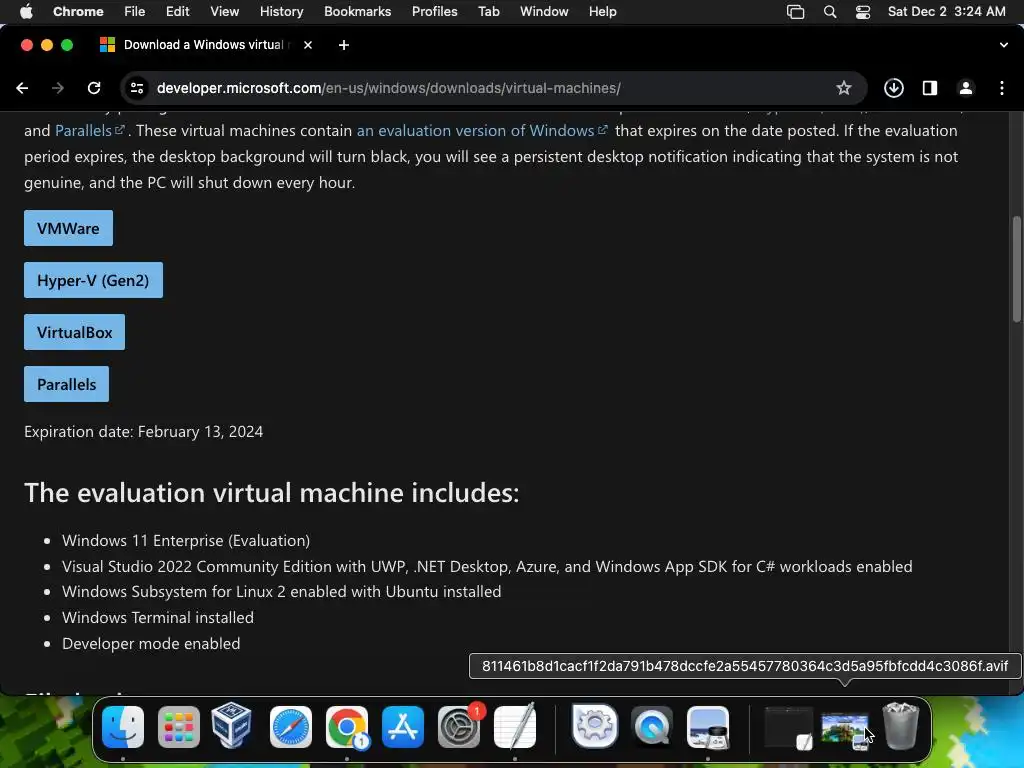Click 'Windows Subsystem for Linux 2' list item

(281, 592)
